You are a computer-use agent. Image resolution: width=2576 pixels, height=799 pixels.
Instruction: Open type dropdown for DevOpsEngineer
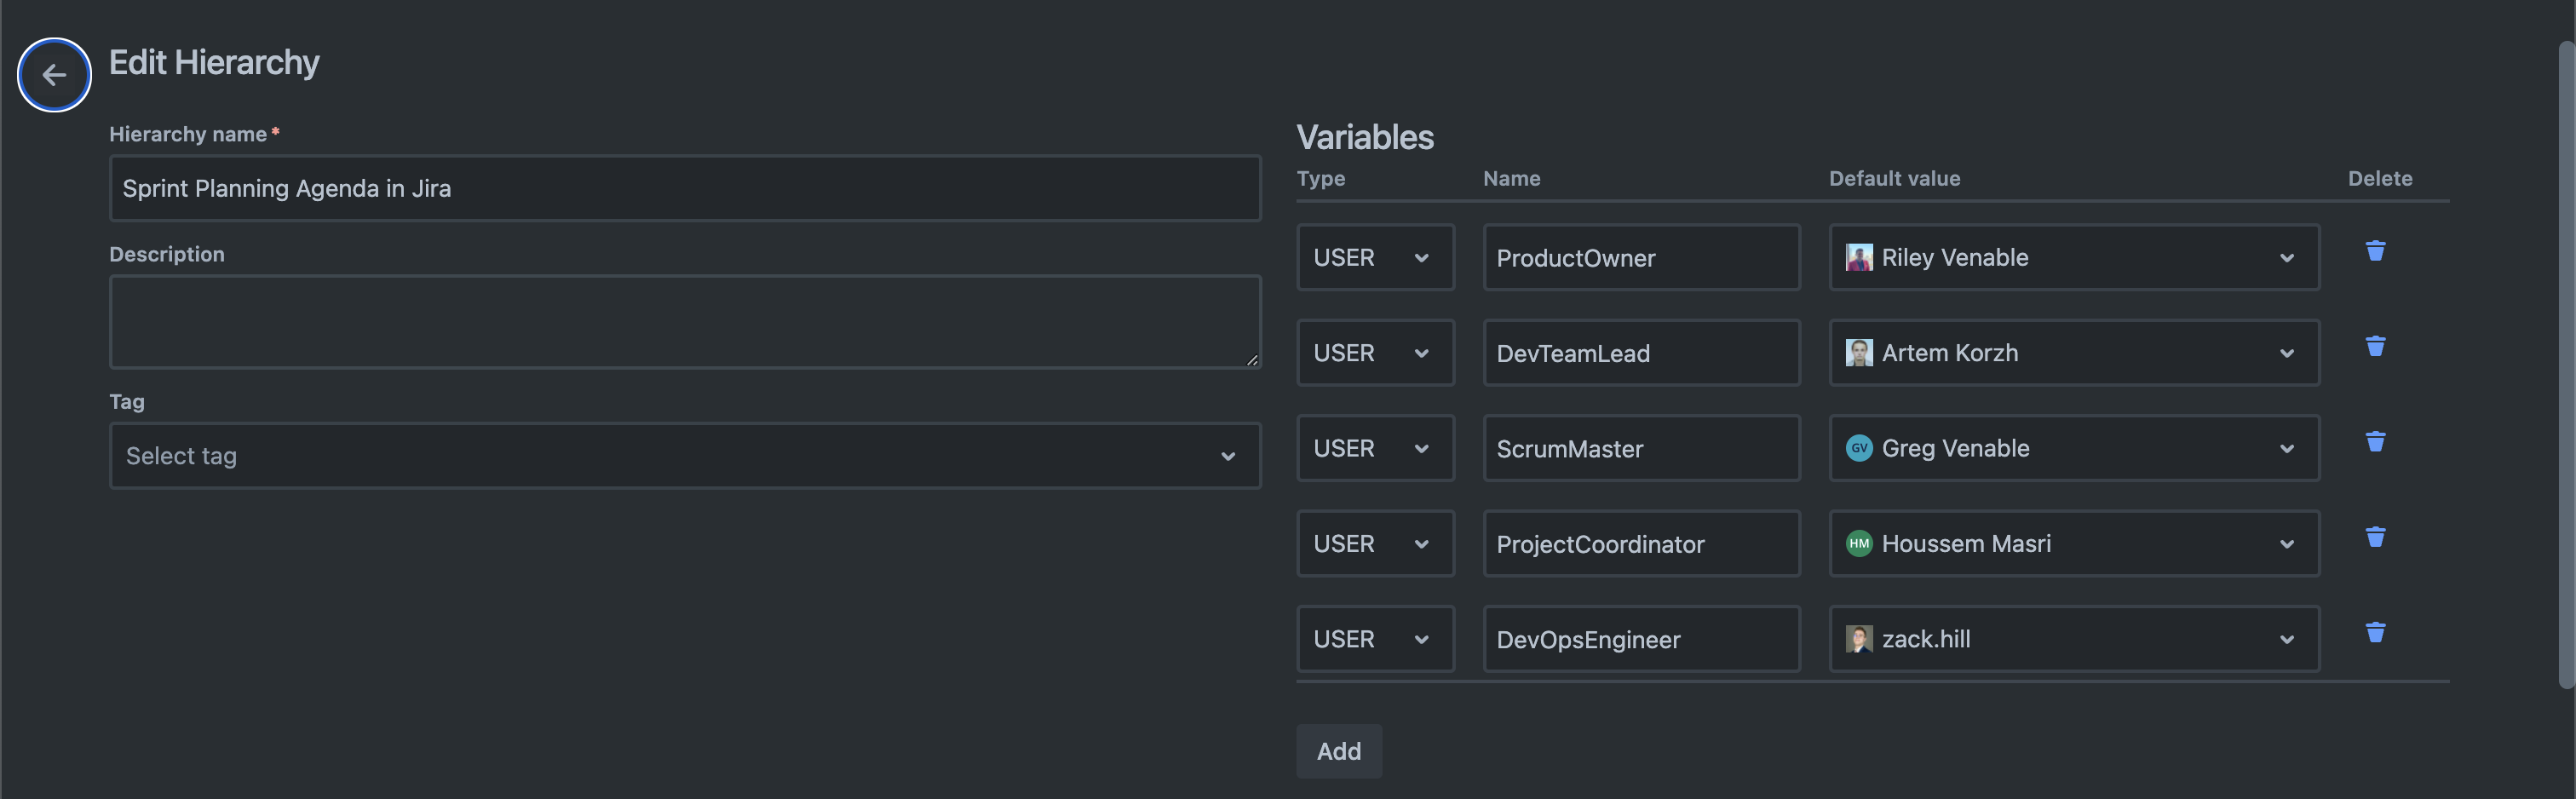1374,640
